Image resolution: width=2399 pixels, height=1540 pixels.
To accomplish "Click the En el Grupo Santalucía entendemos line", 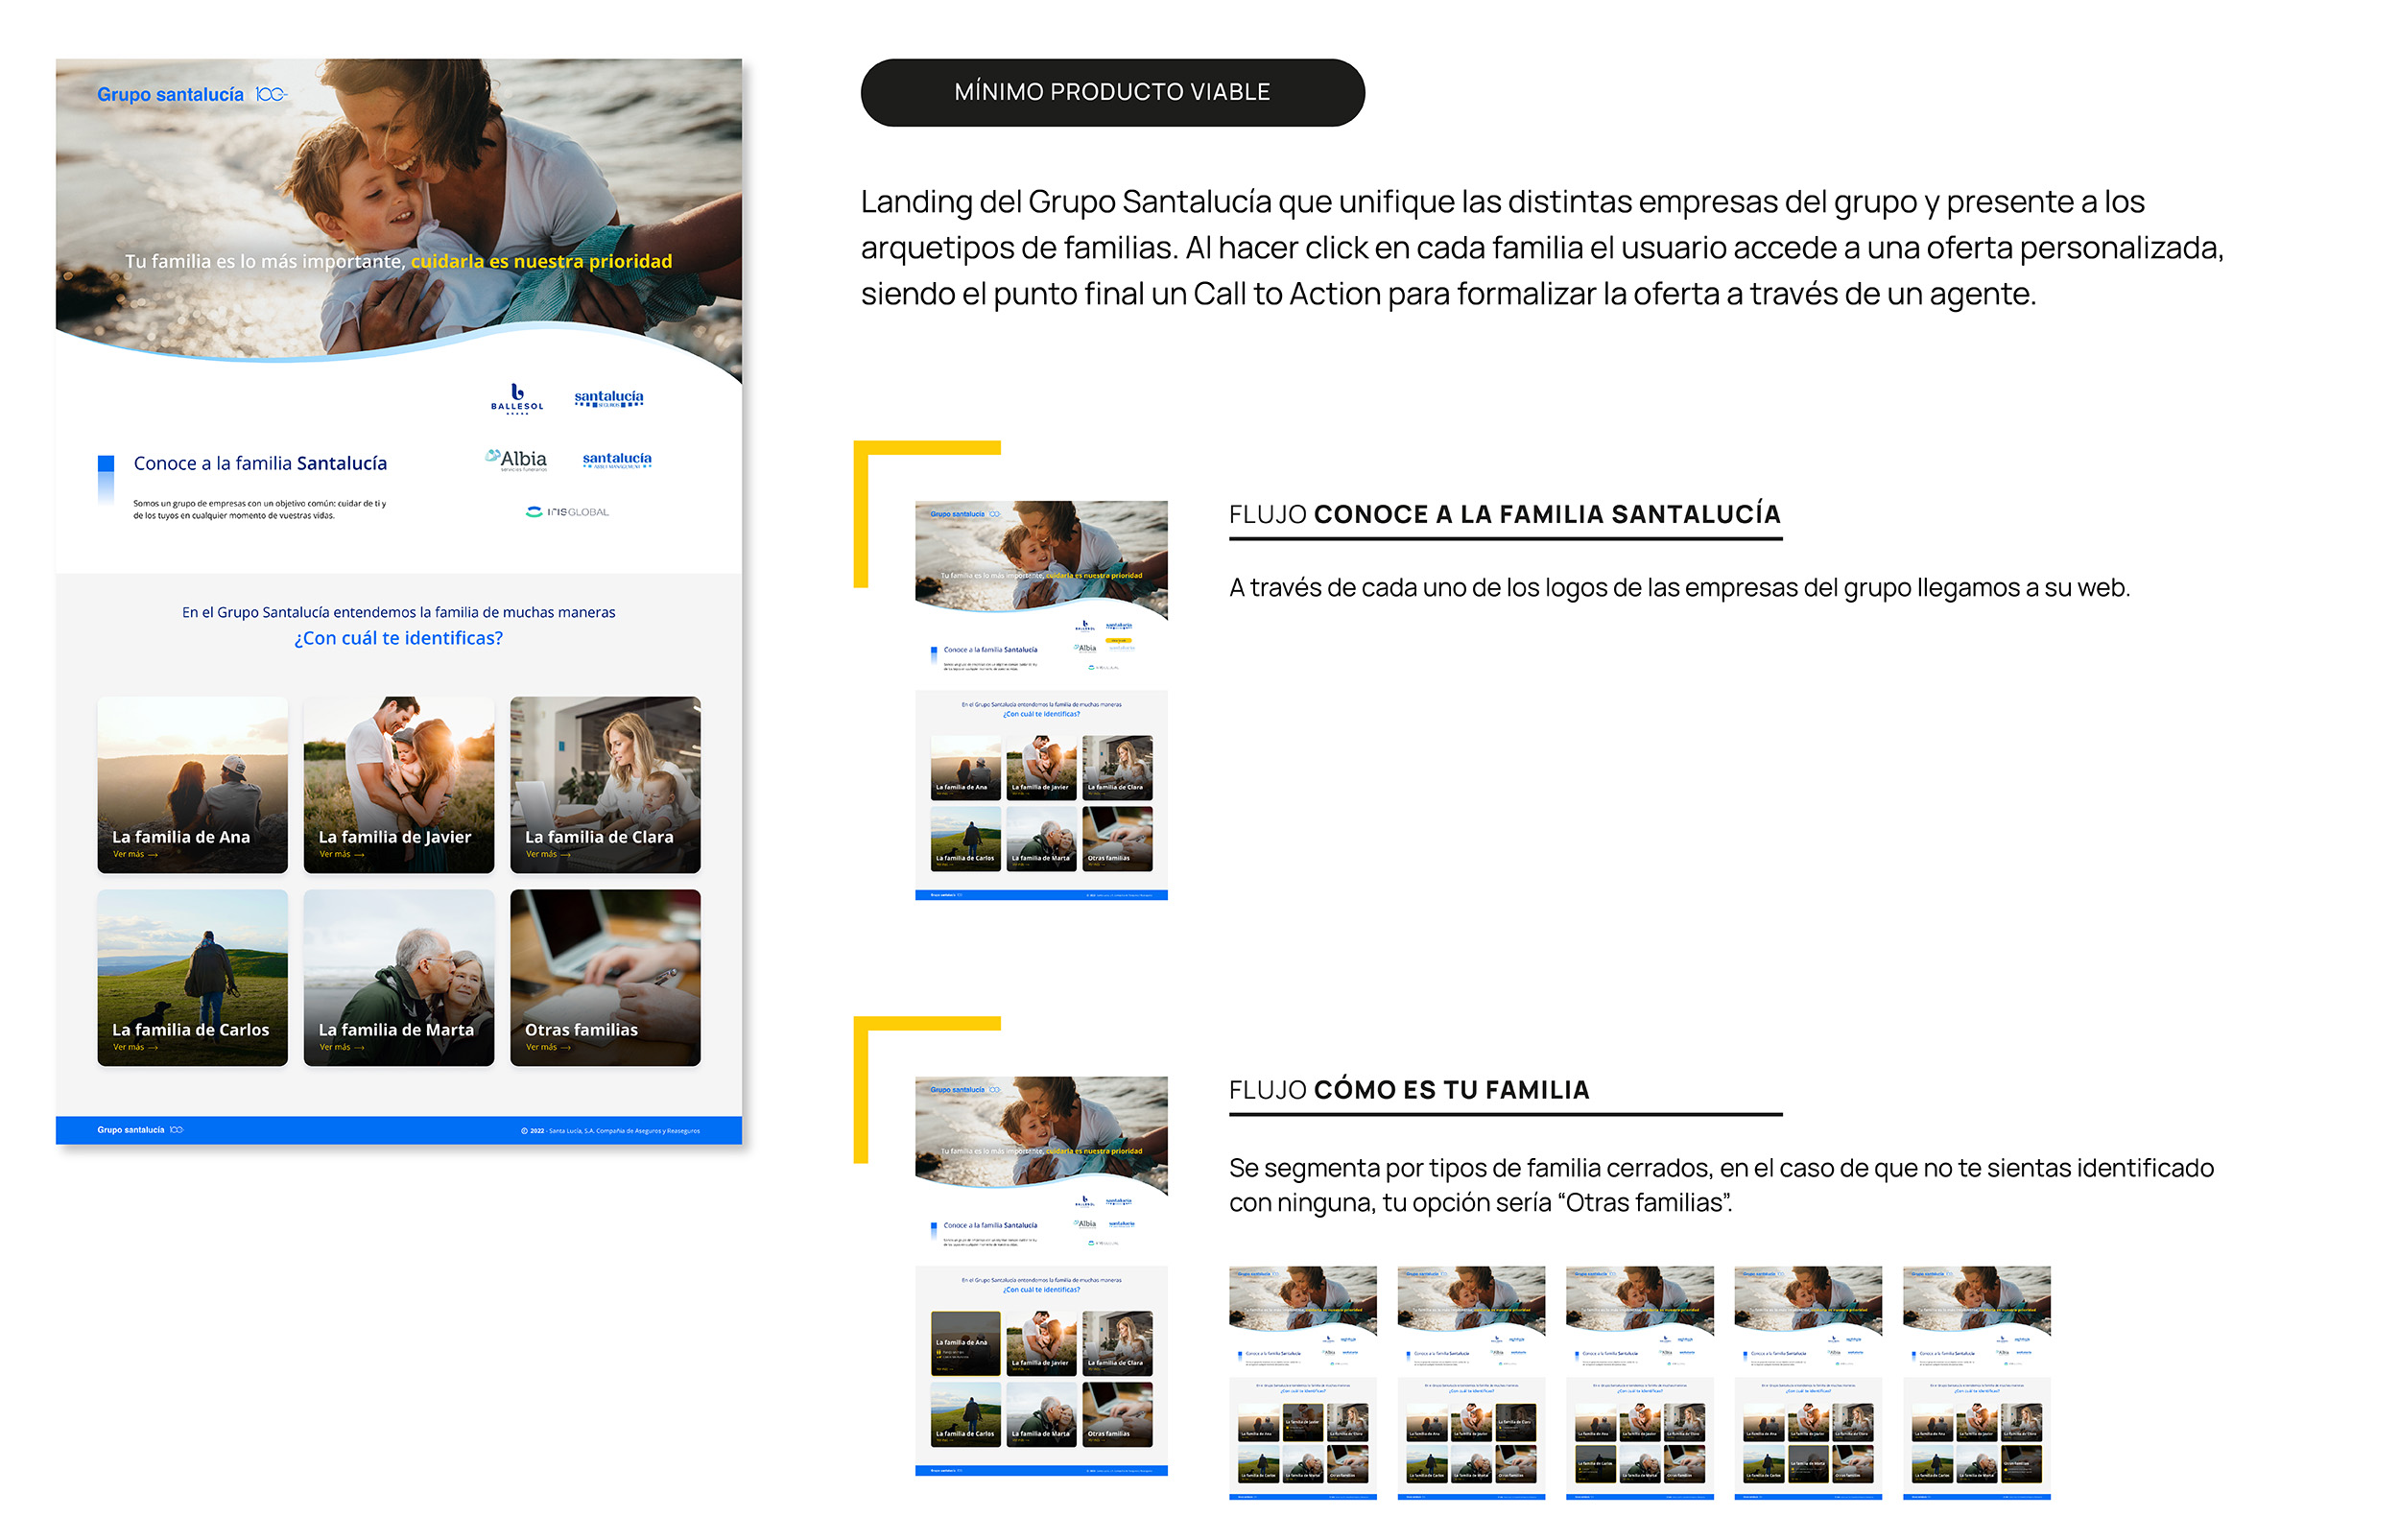I will coord(398,612).
